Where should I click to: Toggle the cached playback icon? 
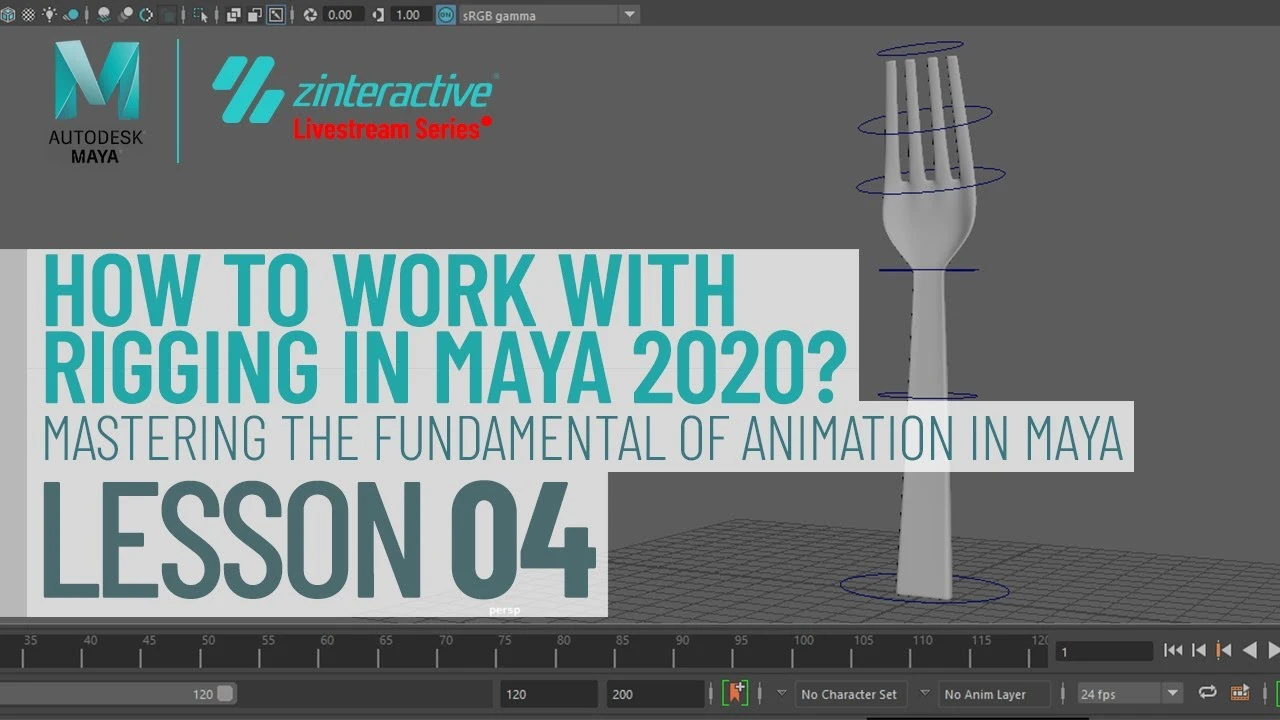(x=1240, y=693)
